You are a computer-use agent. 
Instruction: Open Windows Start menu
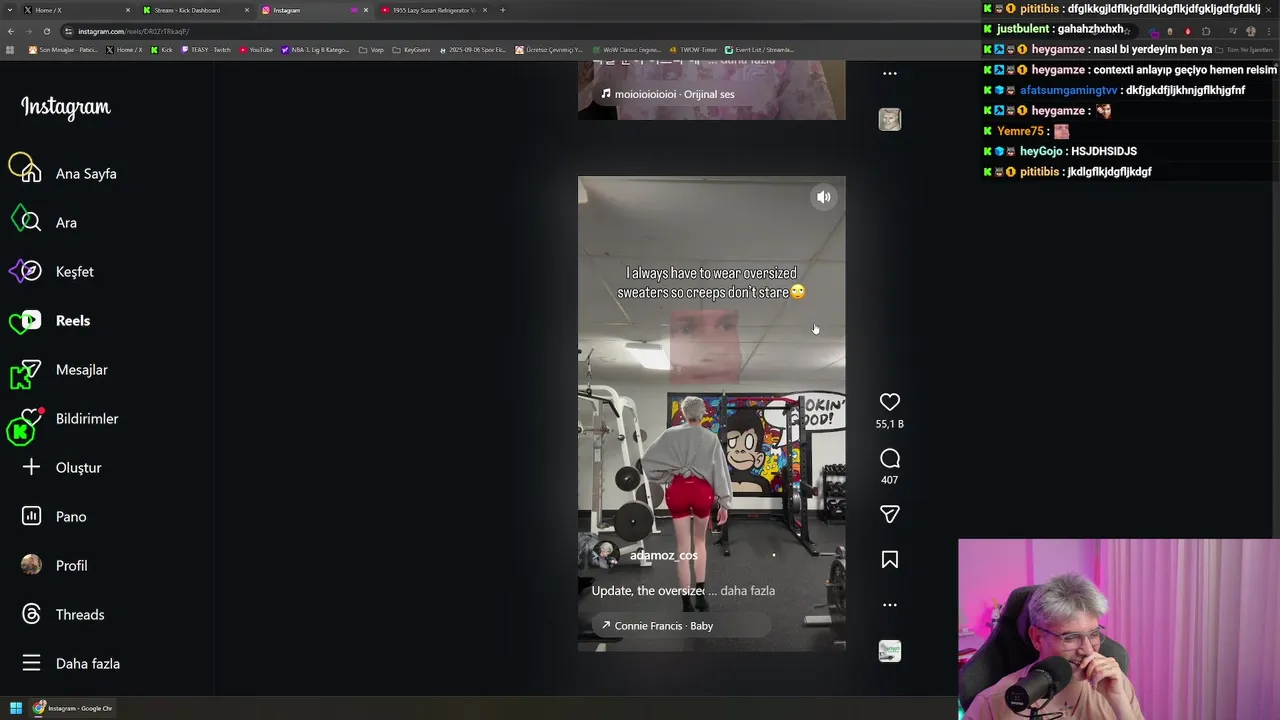click(16, 708)
